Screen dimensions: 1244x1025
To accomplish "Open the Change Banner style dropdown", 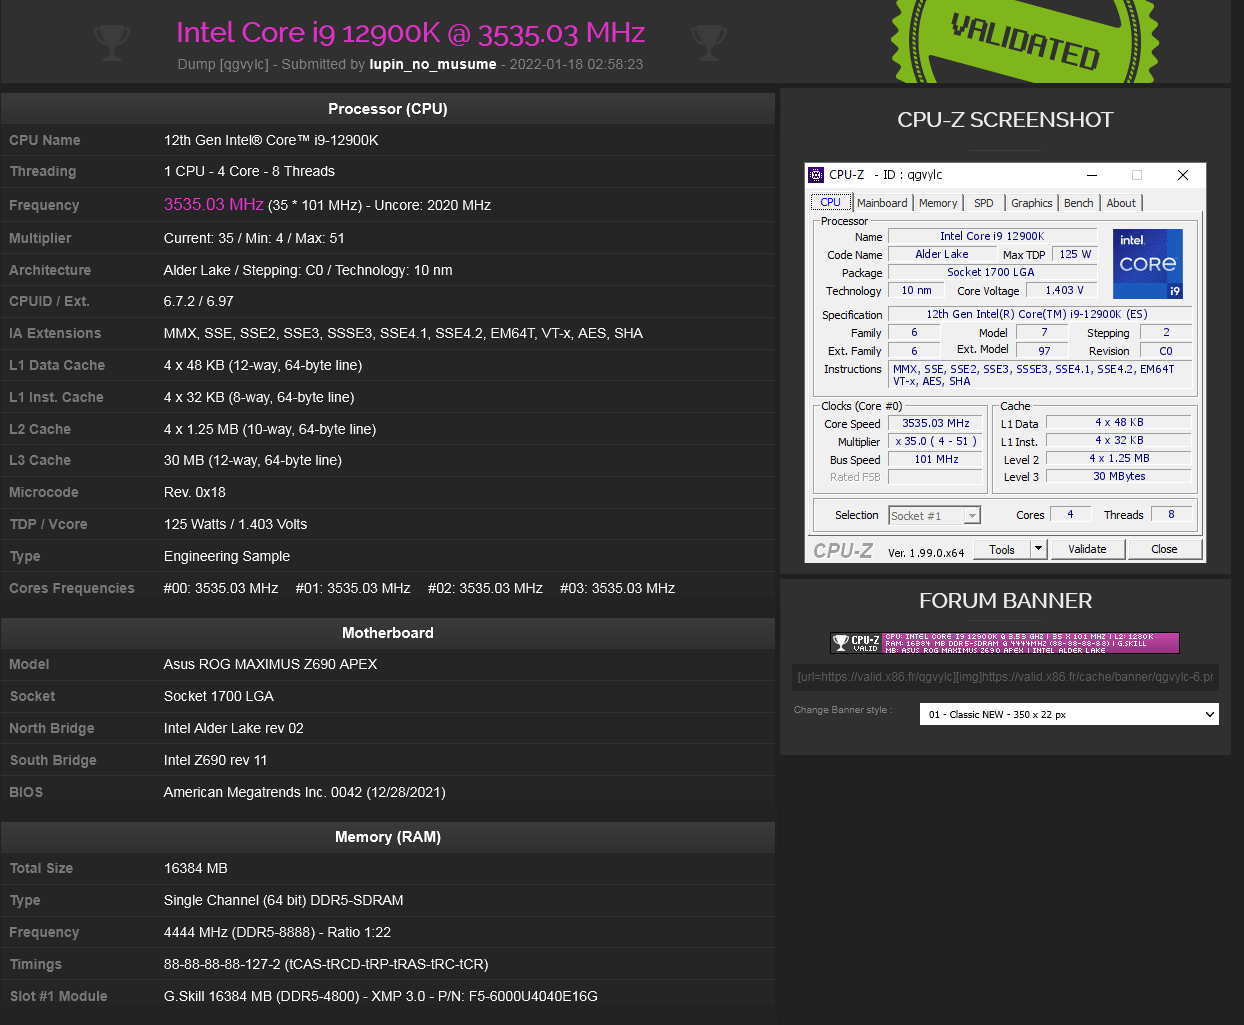I will click(1069, 714).
